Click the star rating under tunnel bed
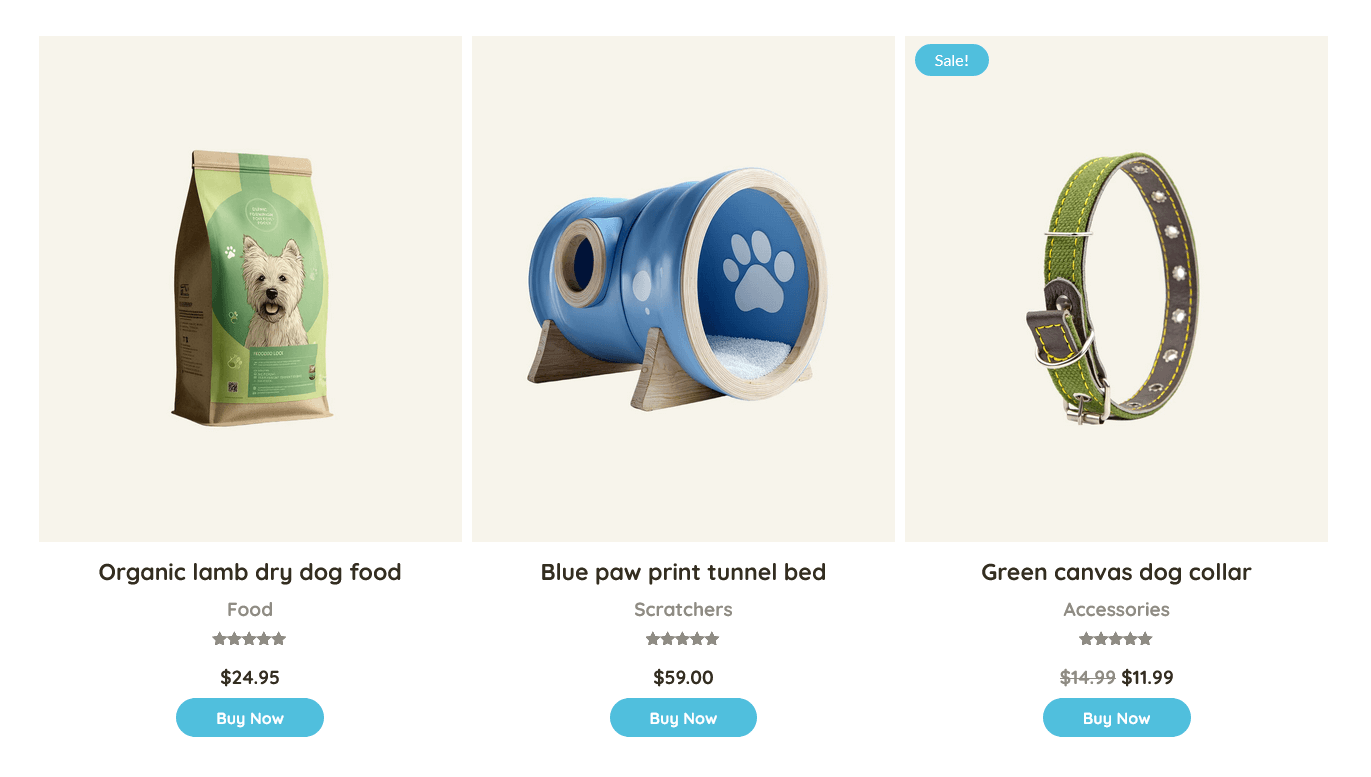 [x=683, y=639]
